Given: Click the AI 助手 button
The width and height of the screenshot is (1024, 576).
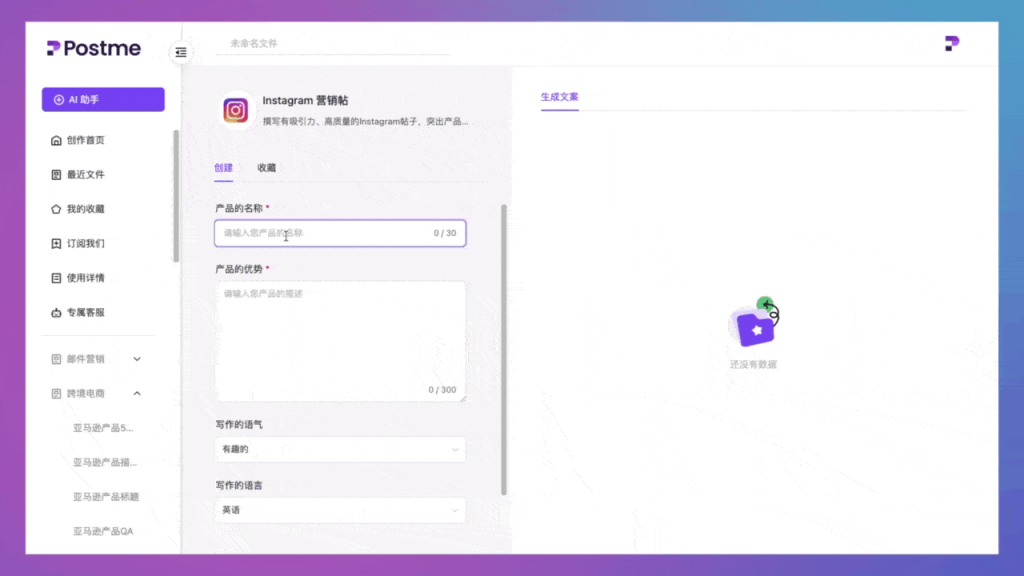Looking at the screenshot, I should [x=102, y=99].
